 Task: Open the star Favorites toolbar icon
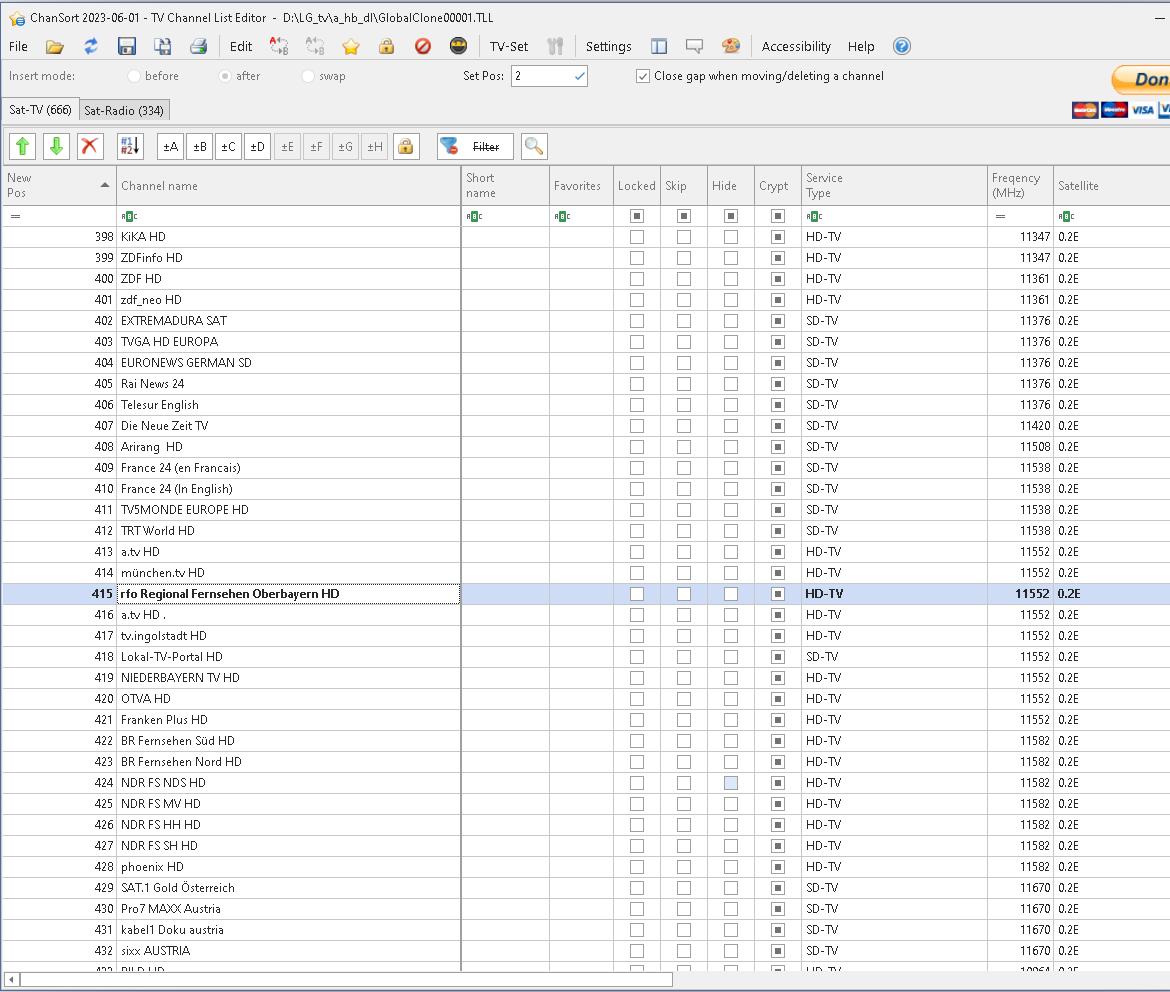point(351,46)
